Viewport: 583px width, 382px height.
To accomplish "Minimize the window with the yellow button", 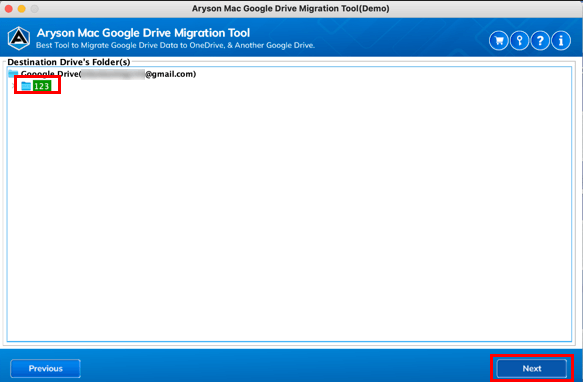I will pos(22,9).
